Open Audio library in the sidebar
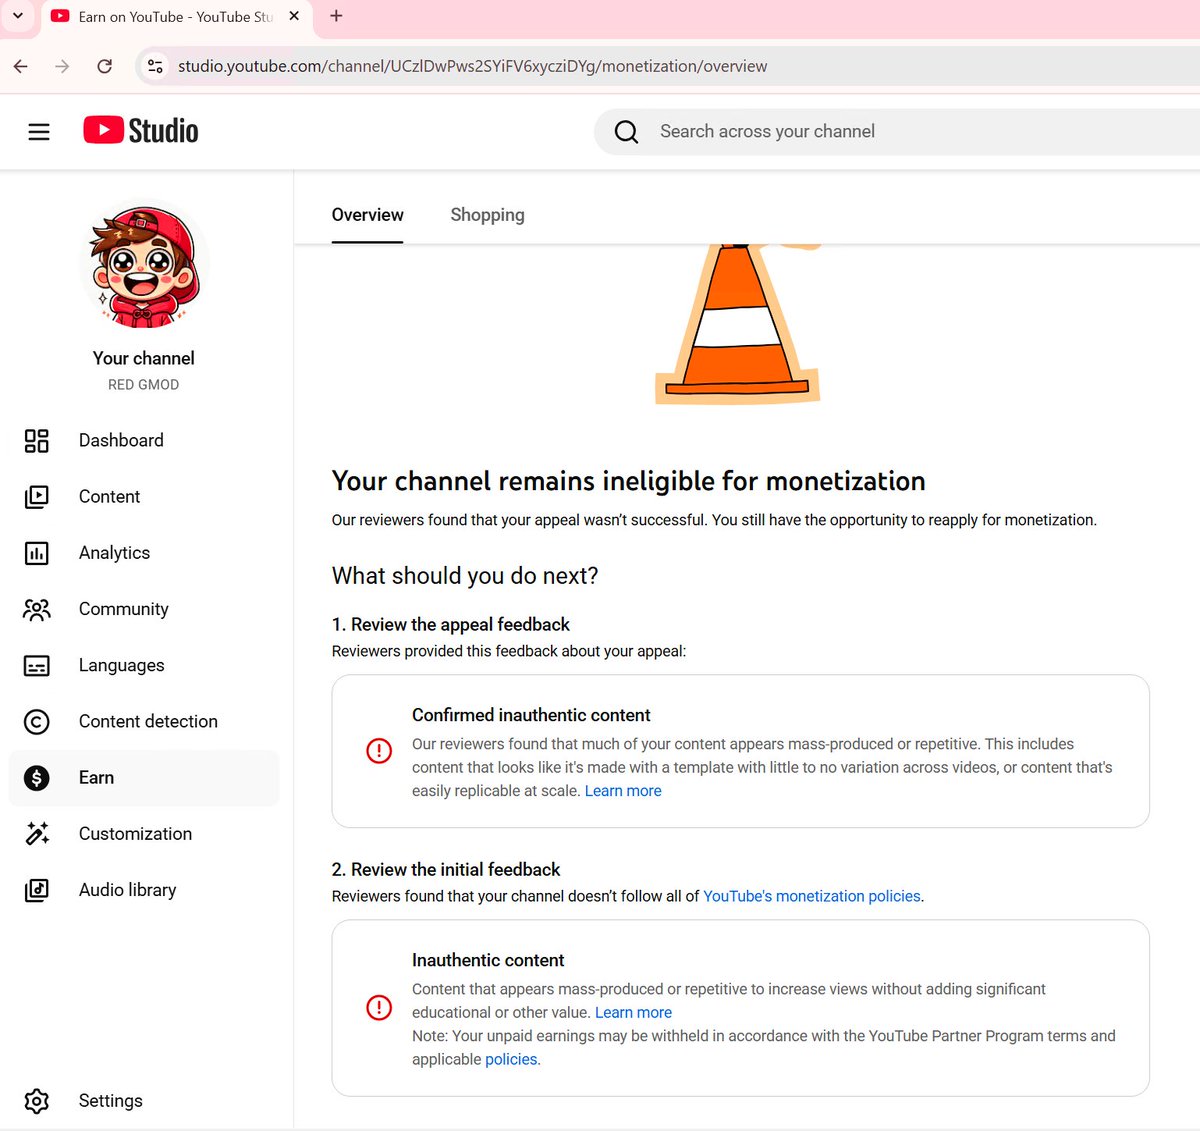 [x=144, y=890]
